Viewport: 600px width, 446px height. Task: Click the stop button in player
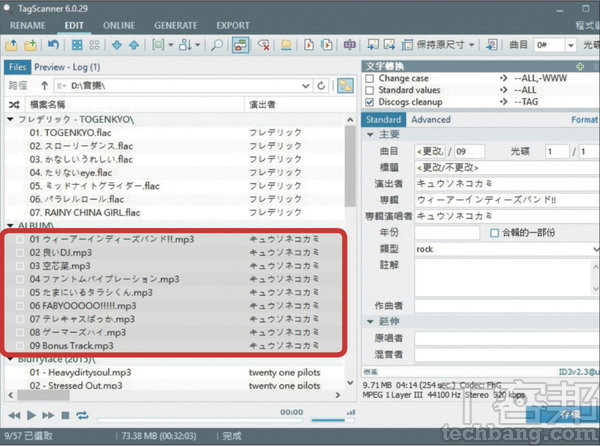point(65,415)
